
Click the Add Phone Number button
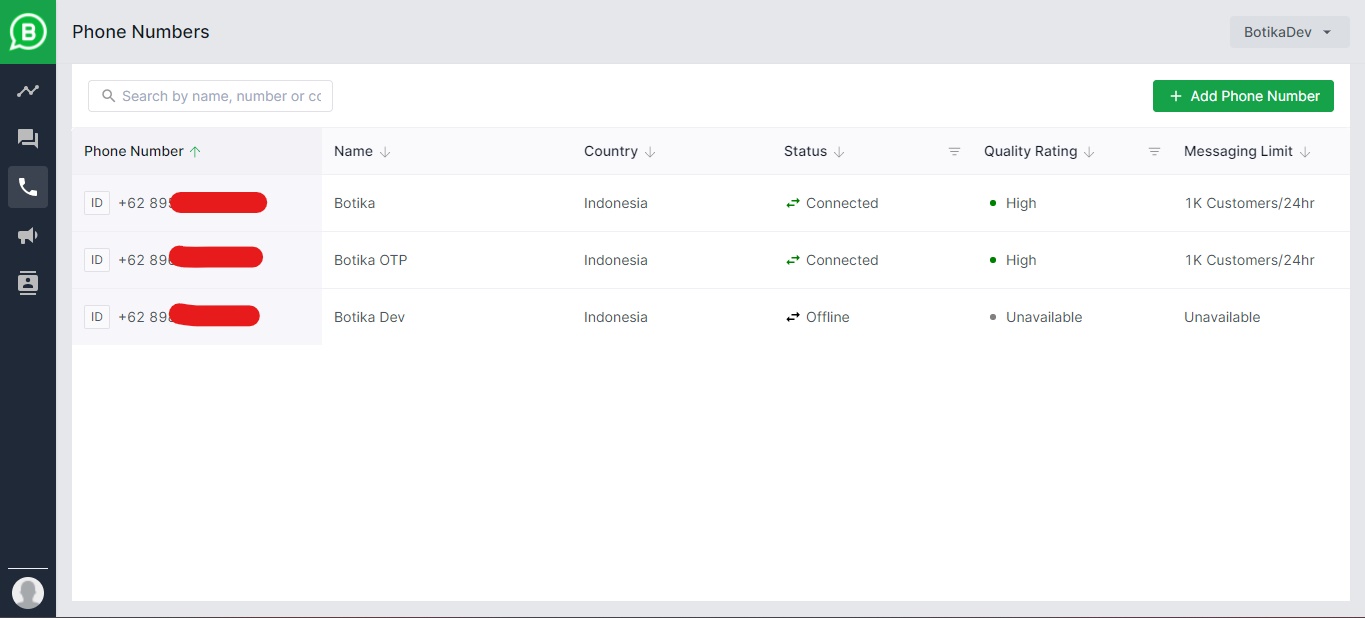(1243, 96)
